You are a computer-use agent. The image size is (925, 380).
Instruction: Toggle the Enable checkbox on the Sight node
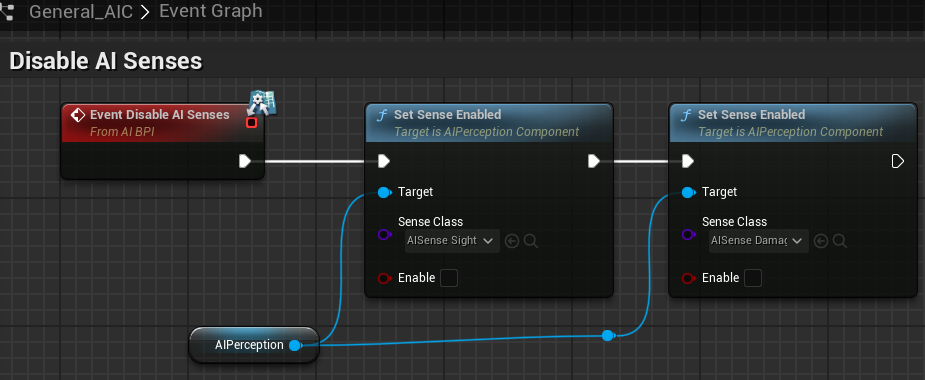tap(449, 278)
